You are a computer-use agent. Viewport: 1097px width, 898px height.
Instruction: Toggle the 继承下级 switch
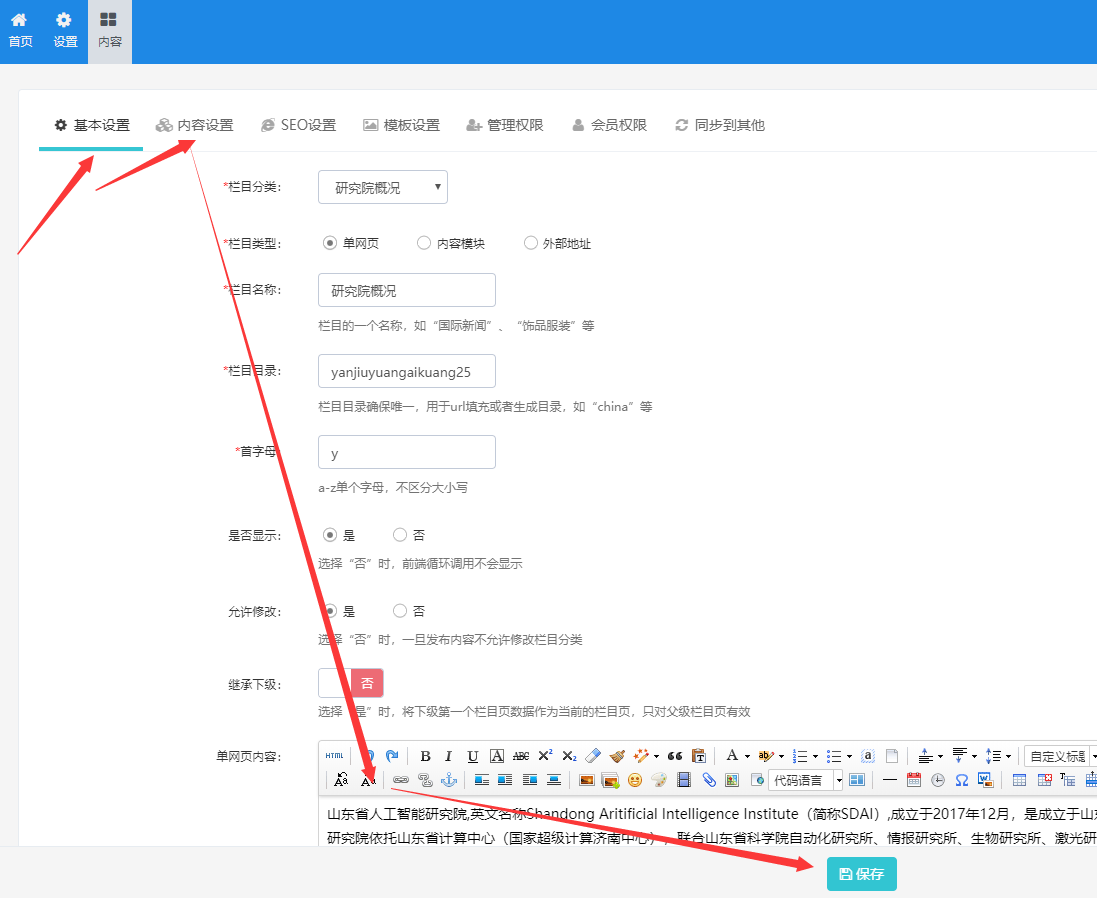(351, 683)
